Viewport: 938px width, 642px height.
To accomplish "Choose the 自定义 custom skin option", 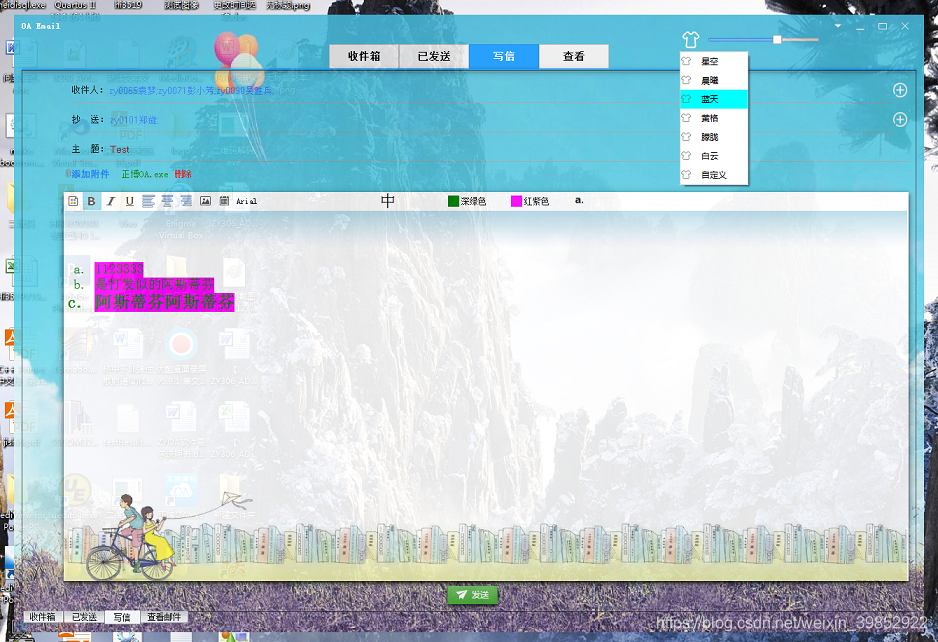I will tap(714, 175).
